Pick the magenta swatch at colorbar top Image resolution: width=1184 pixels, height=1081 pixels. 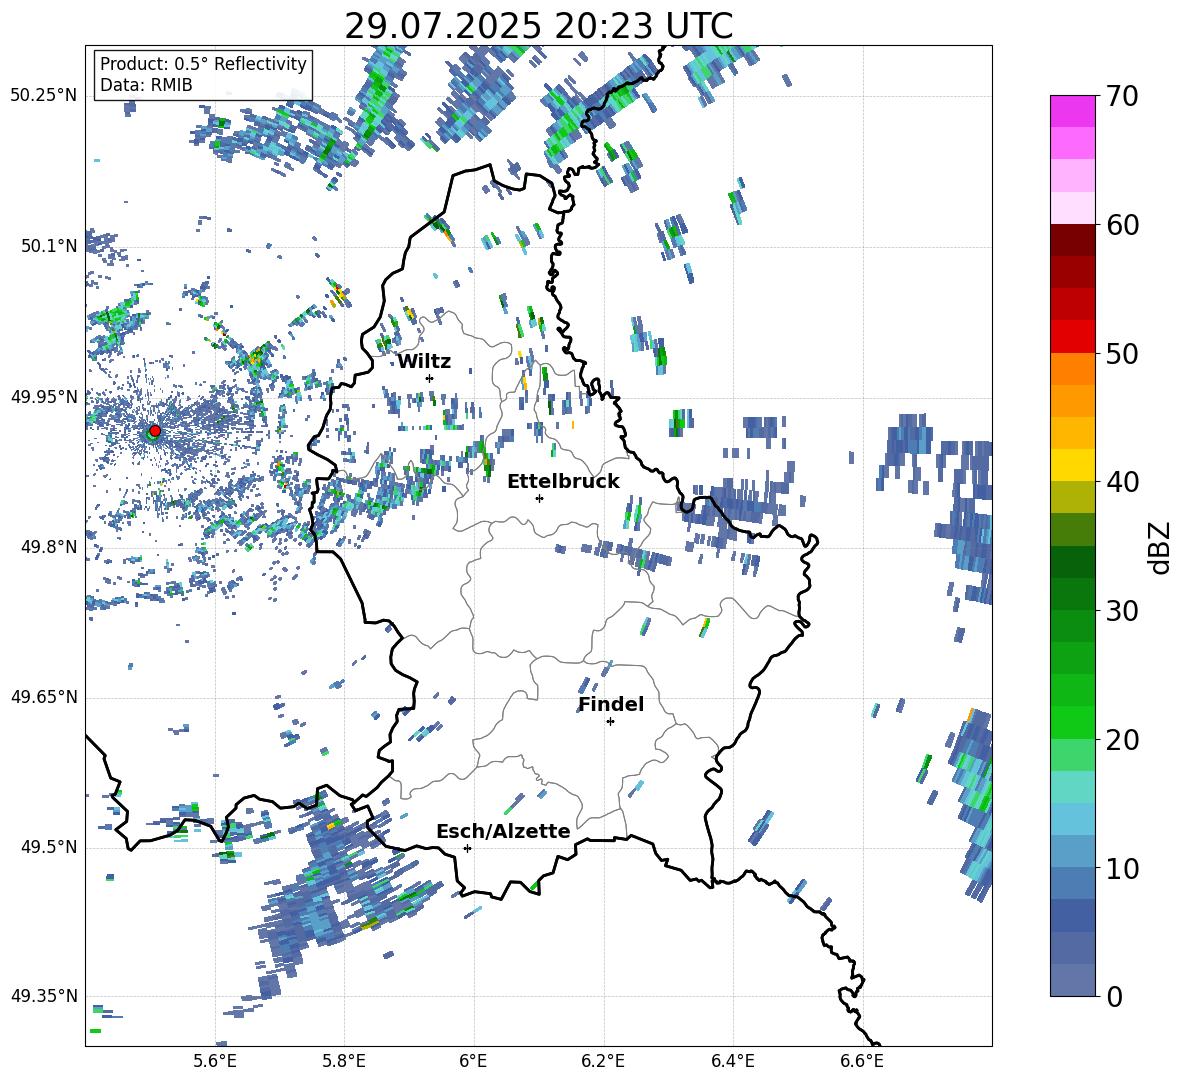coord(1072,111)
